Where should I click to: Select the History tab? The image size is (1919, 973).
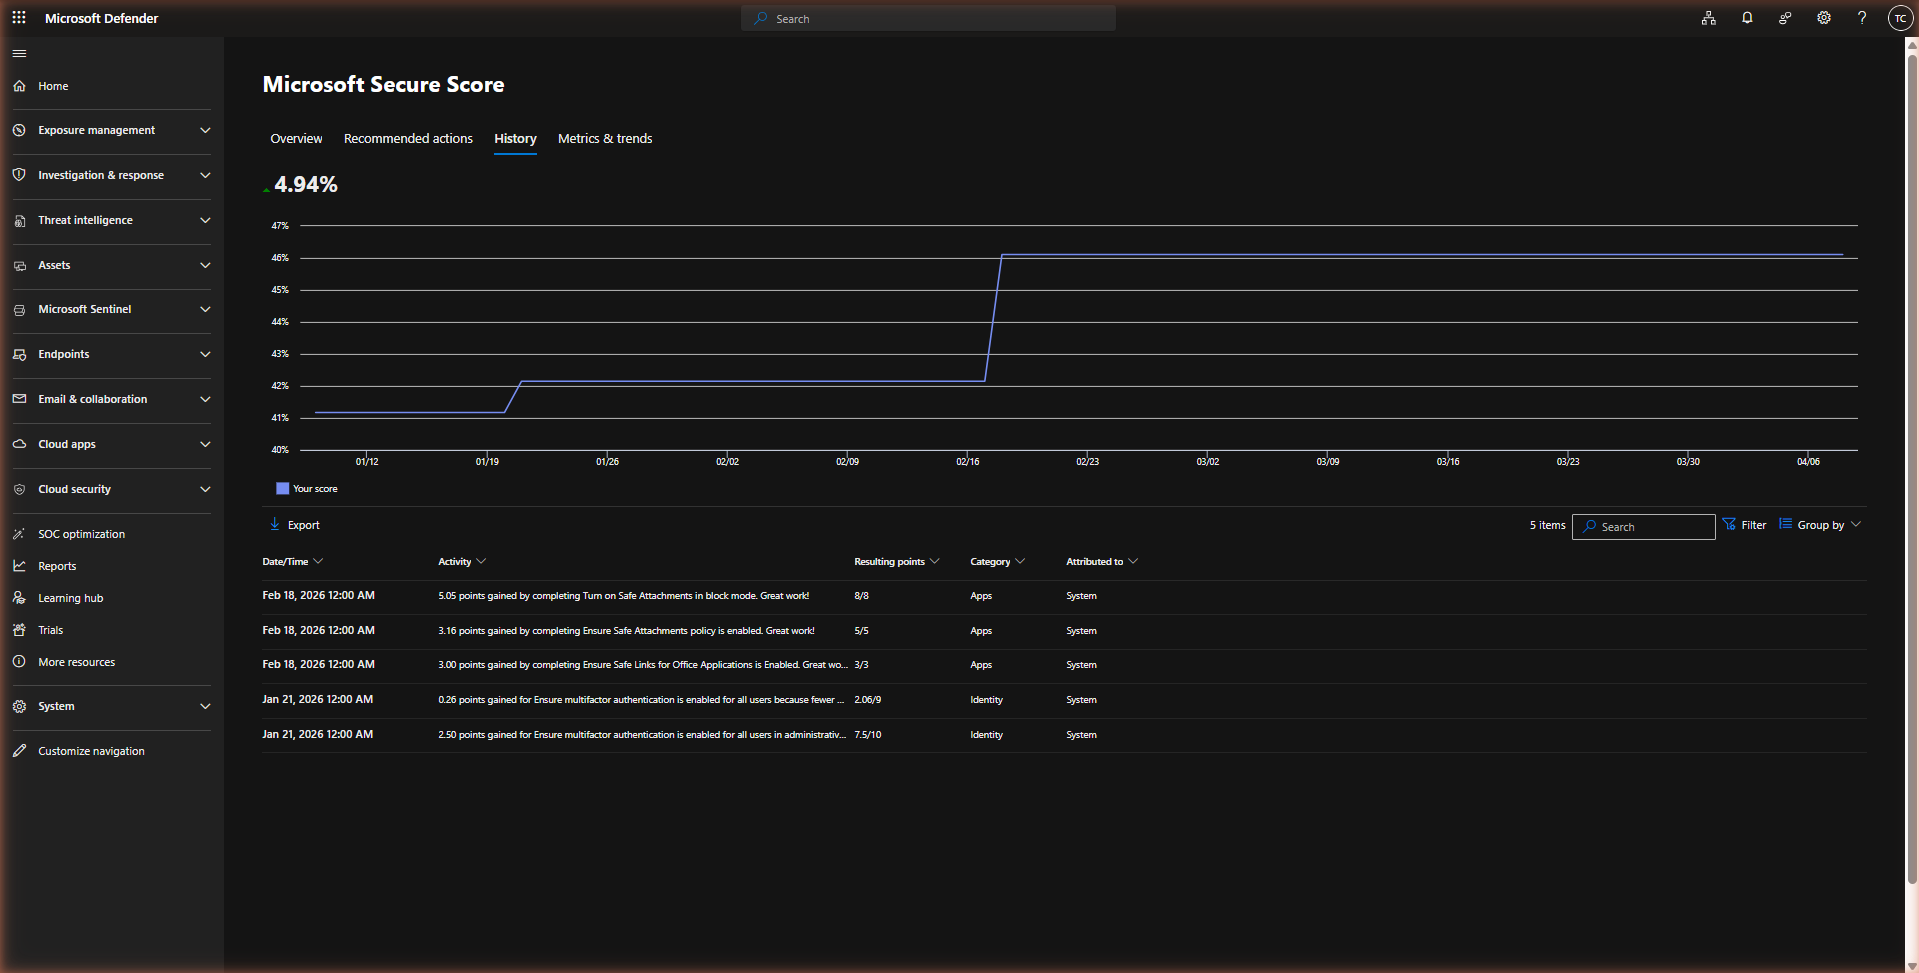[515, 139]
